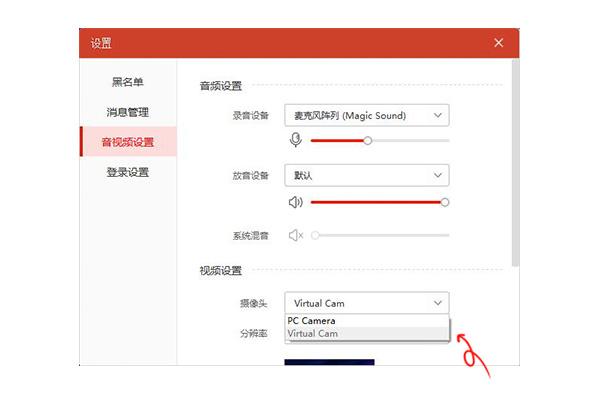This screenshot has height=403, width=600.
Task: Click the system mix slider handle
Action: (x=315, y=235)
